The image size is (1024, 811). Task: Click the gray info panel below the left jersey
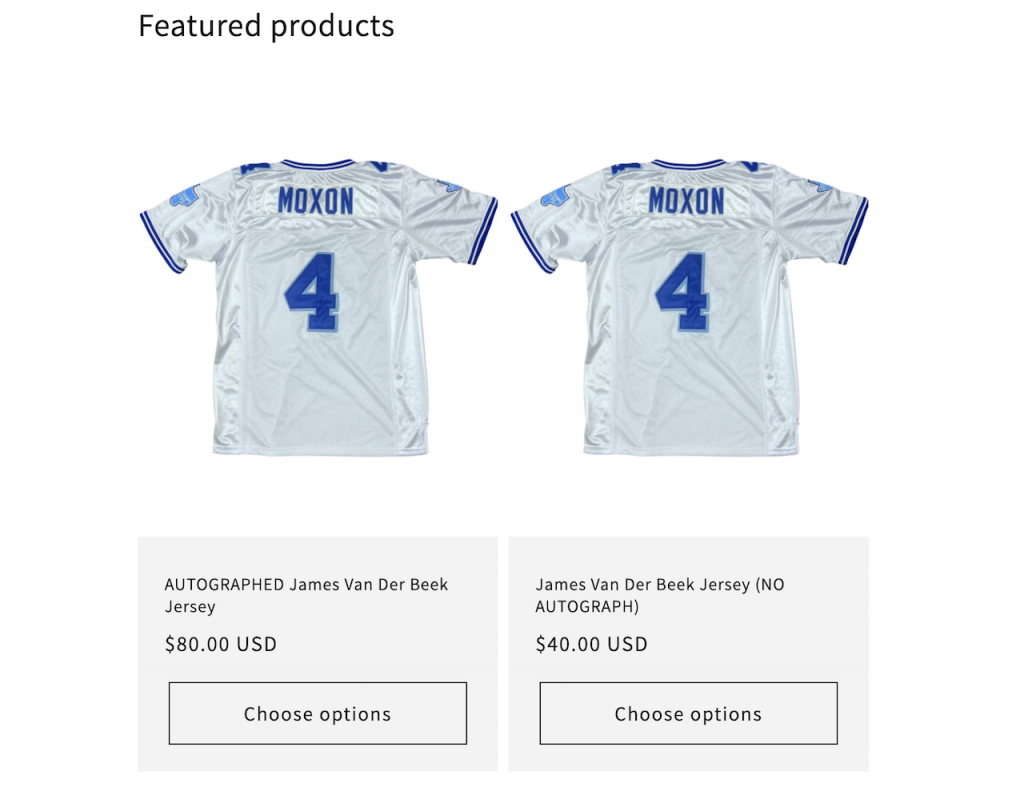[x=317, y=650]
